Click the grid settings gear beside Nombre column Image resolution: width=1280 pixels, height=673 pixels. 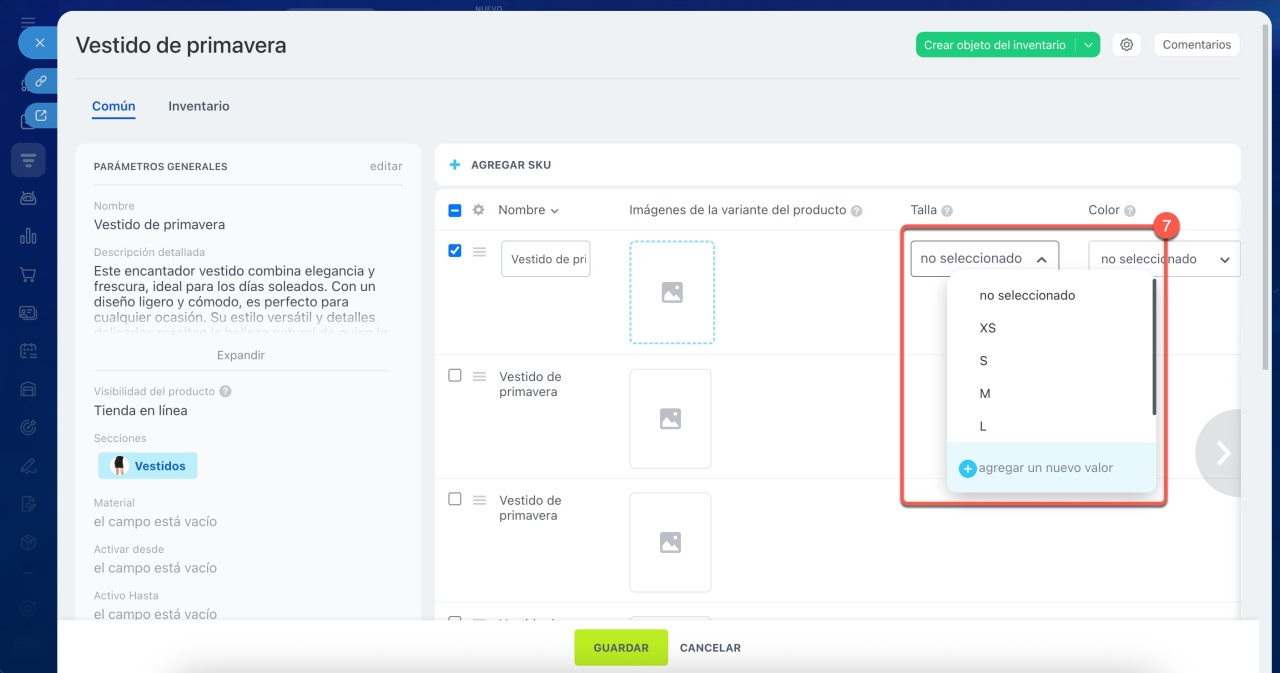(x=479, y=210)
